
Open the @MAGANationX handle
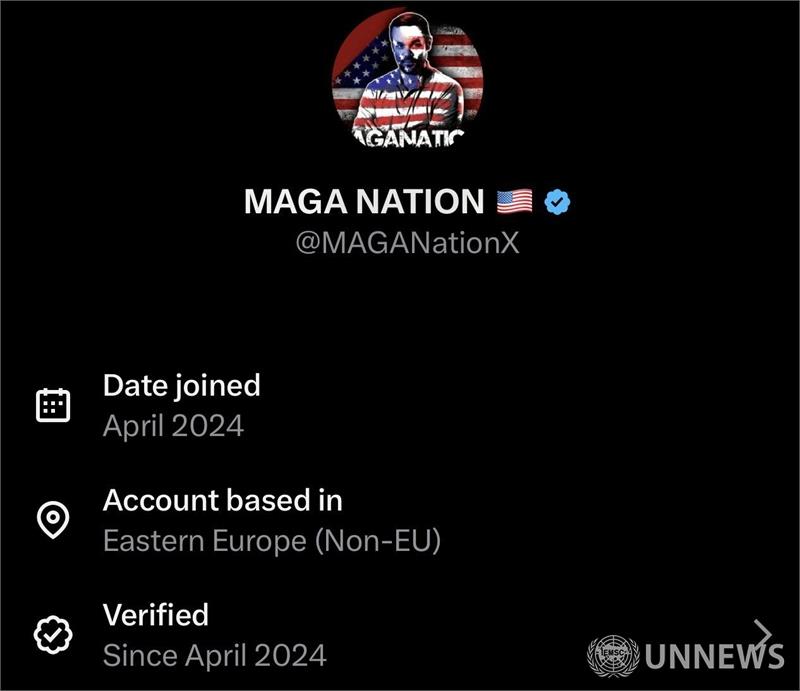(407, 243)
